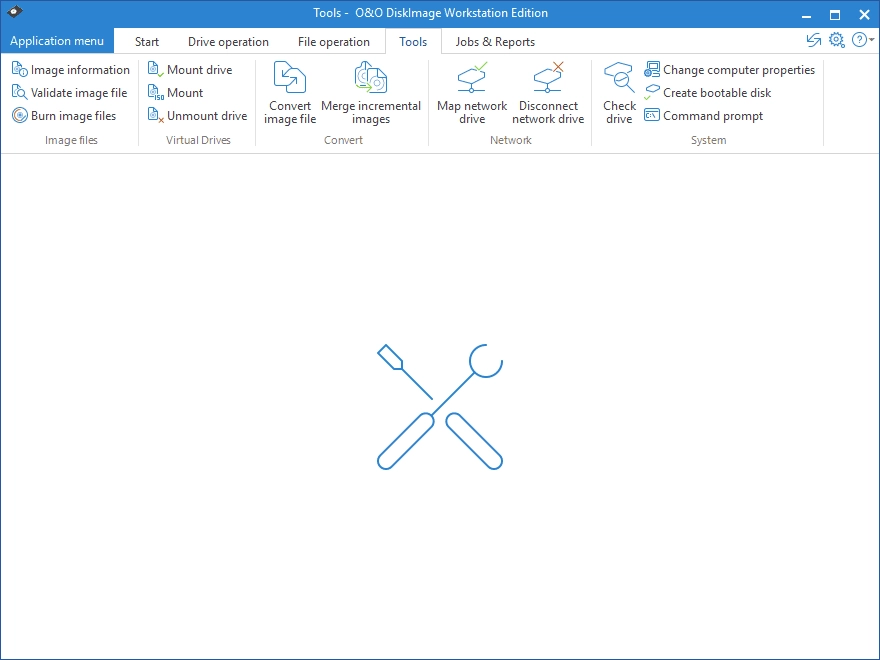This screenshot has width=880, height=660.
Task: Run Check drive tool
Action: (619, 93)
